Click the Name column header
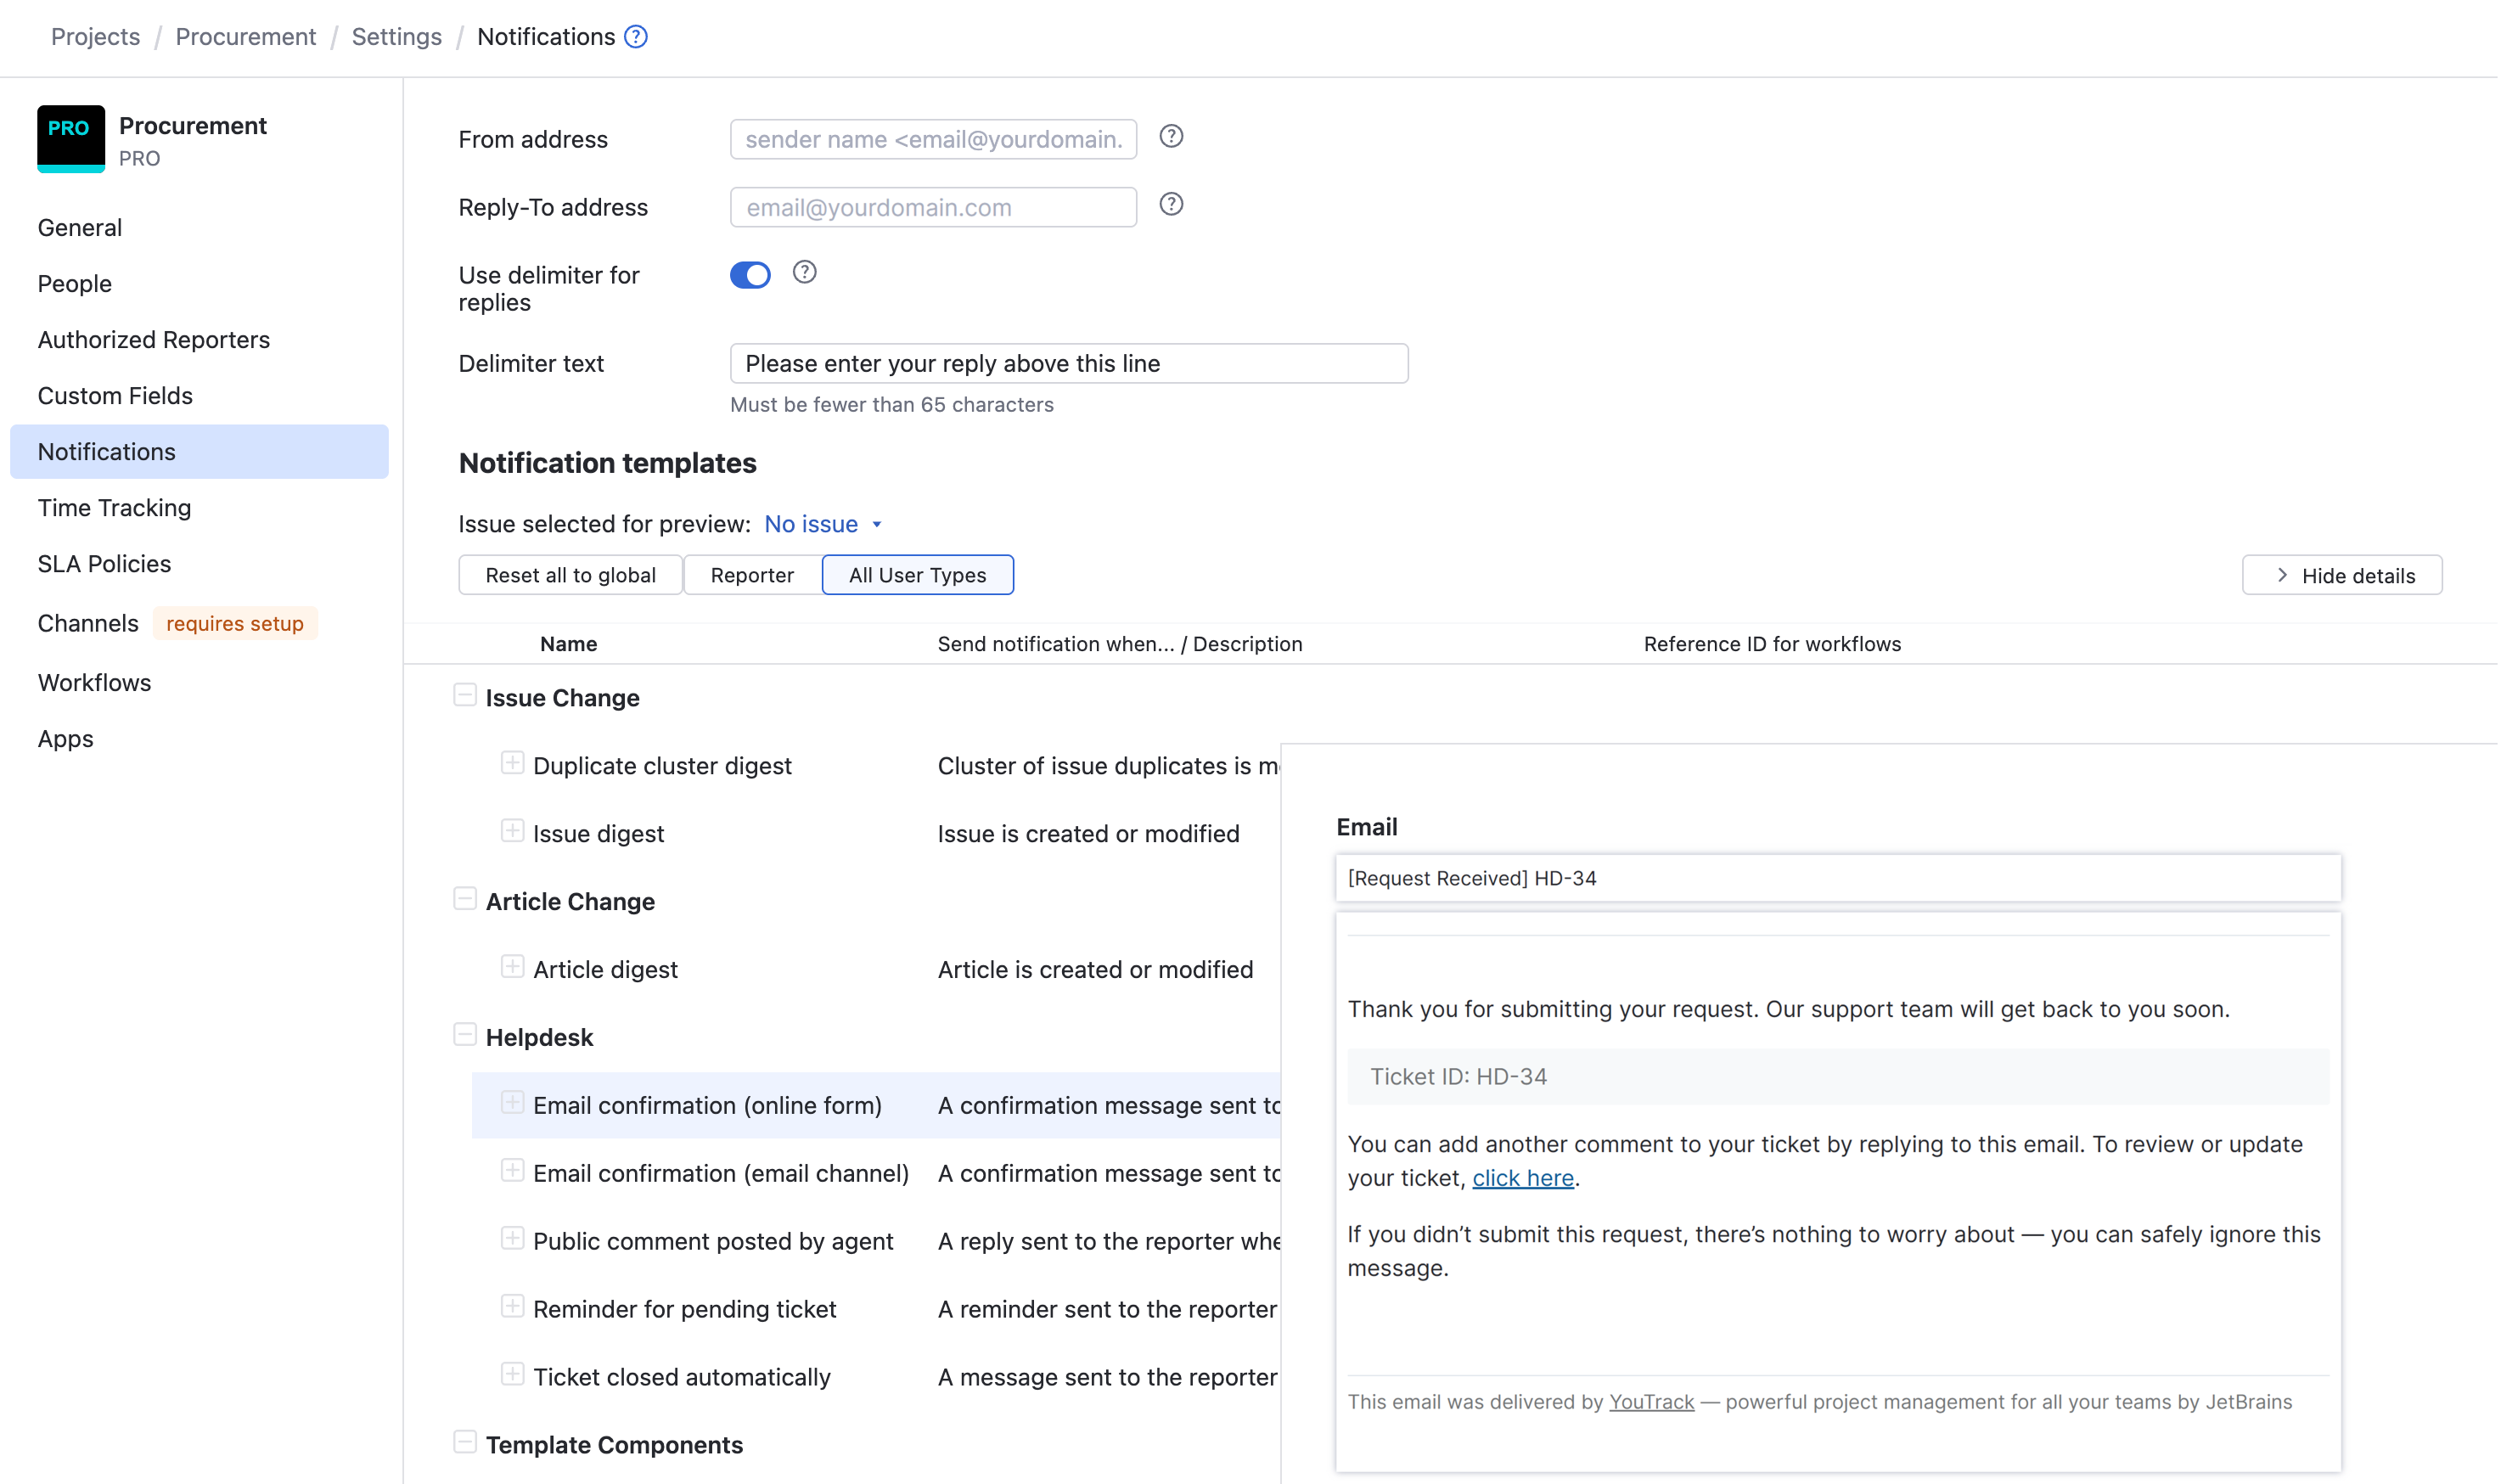 [569, 644]
